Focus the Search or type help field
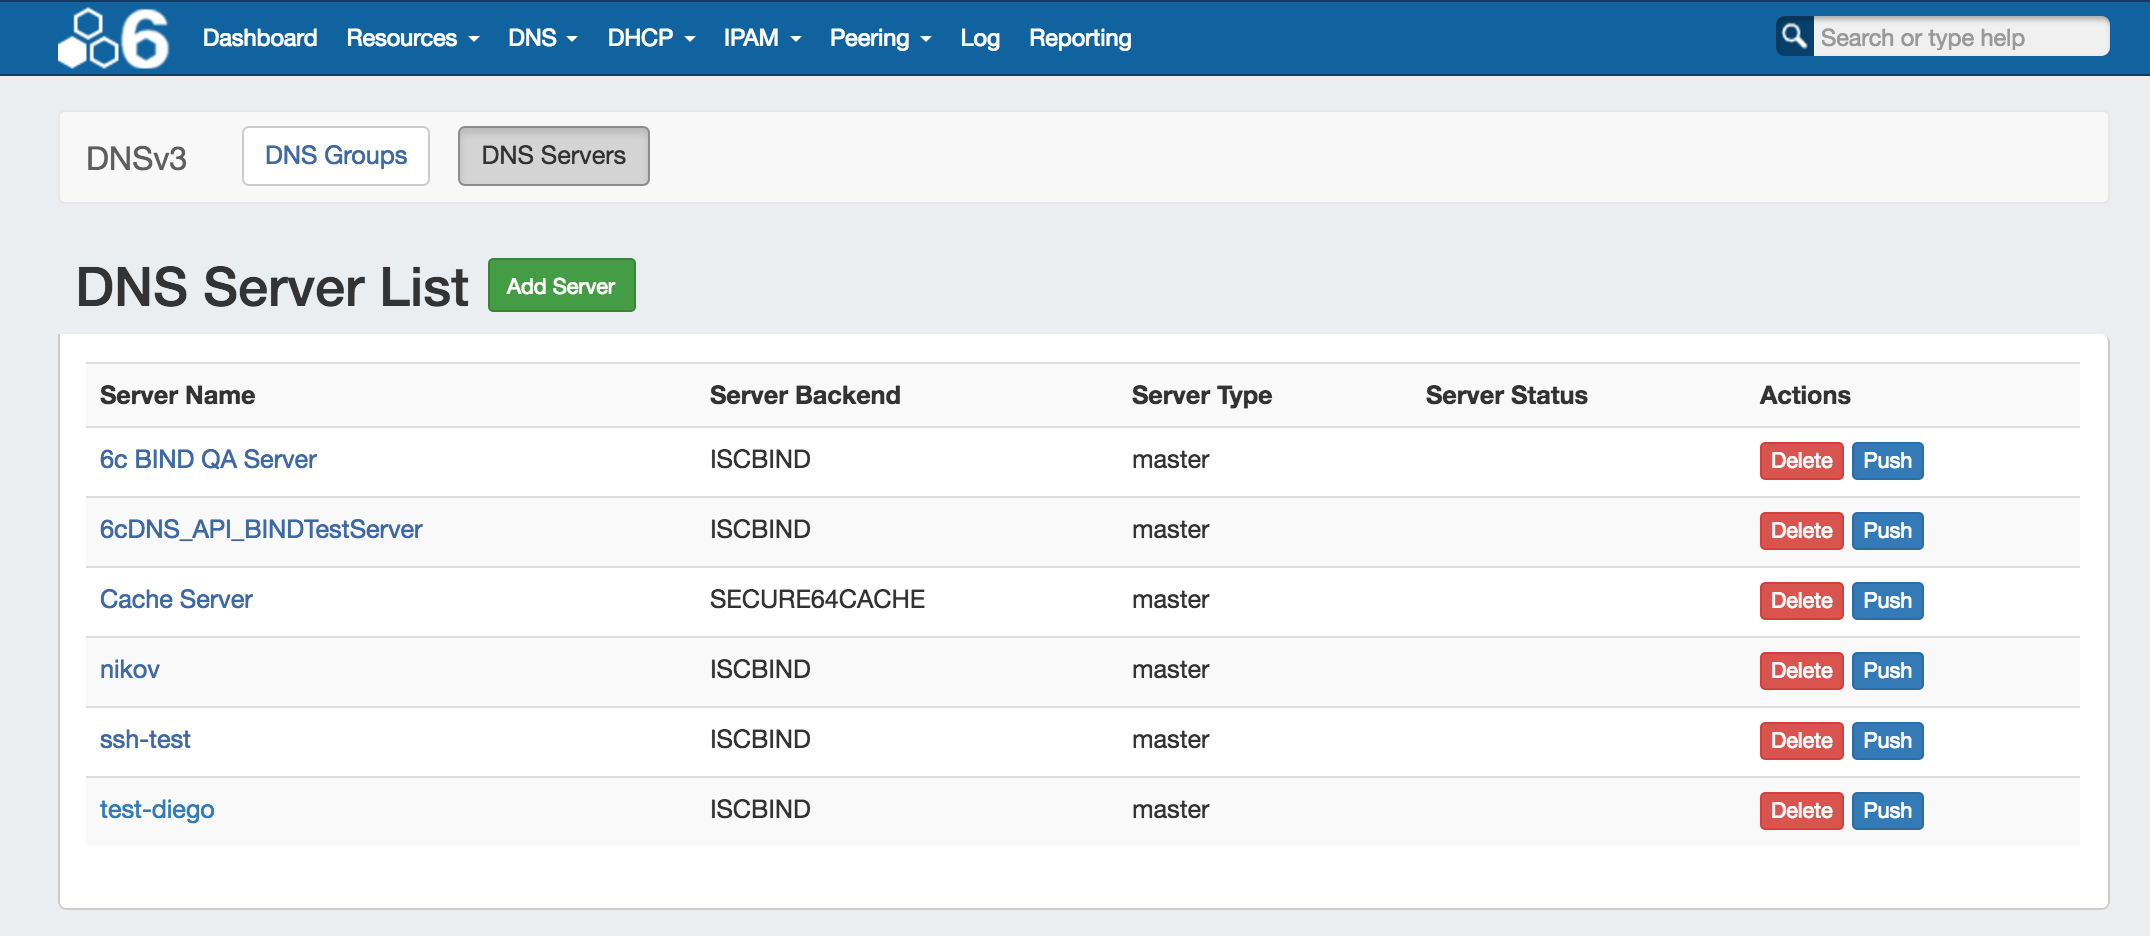Image resolution: width=2150 pixels, height=936 pixels. pyautogui.click(x=1960, y=38)
